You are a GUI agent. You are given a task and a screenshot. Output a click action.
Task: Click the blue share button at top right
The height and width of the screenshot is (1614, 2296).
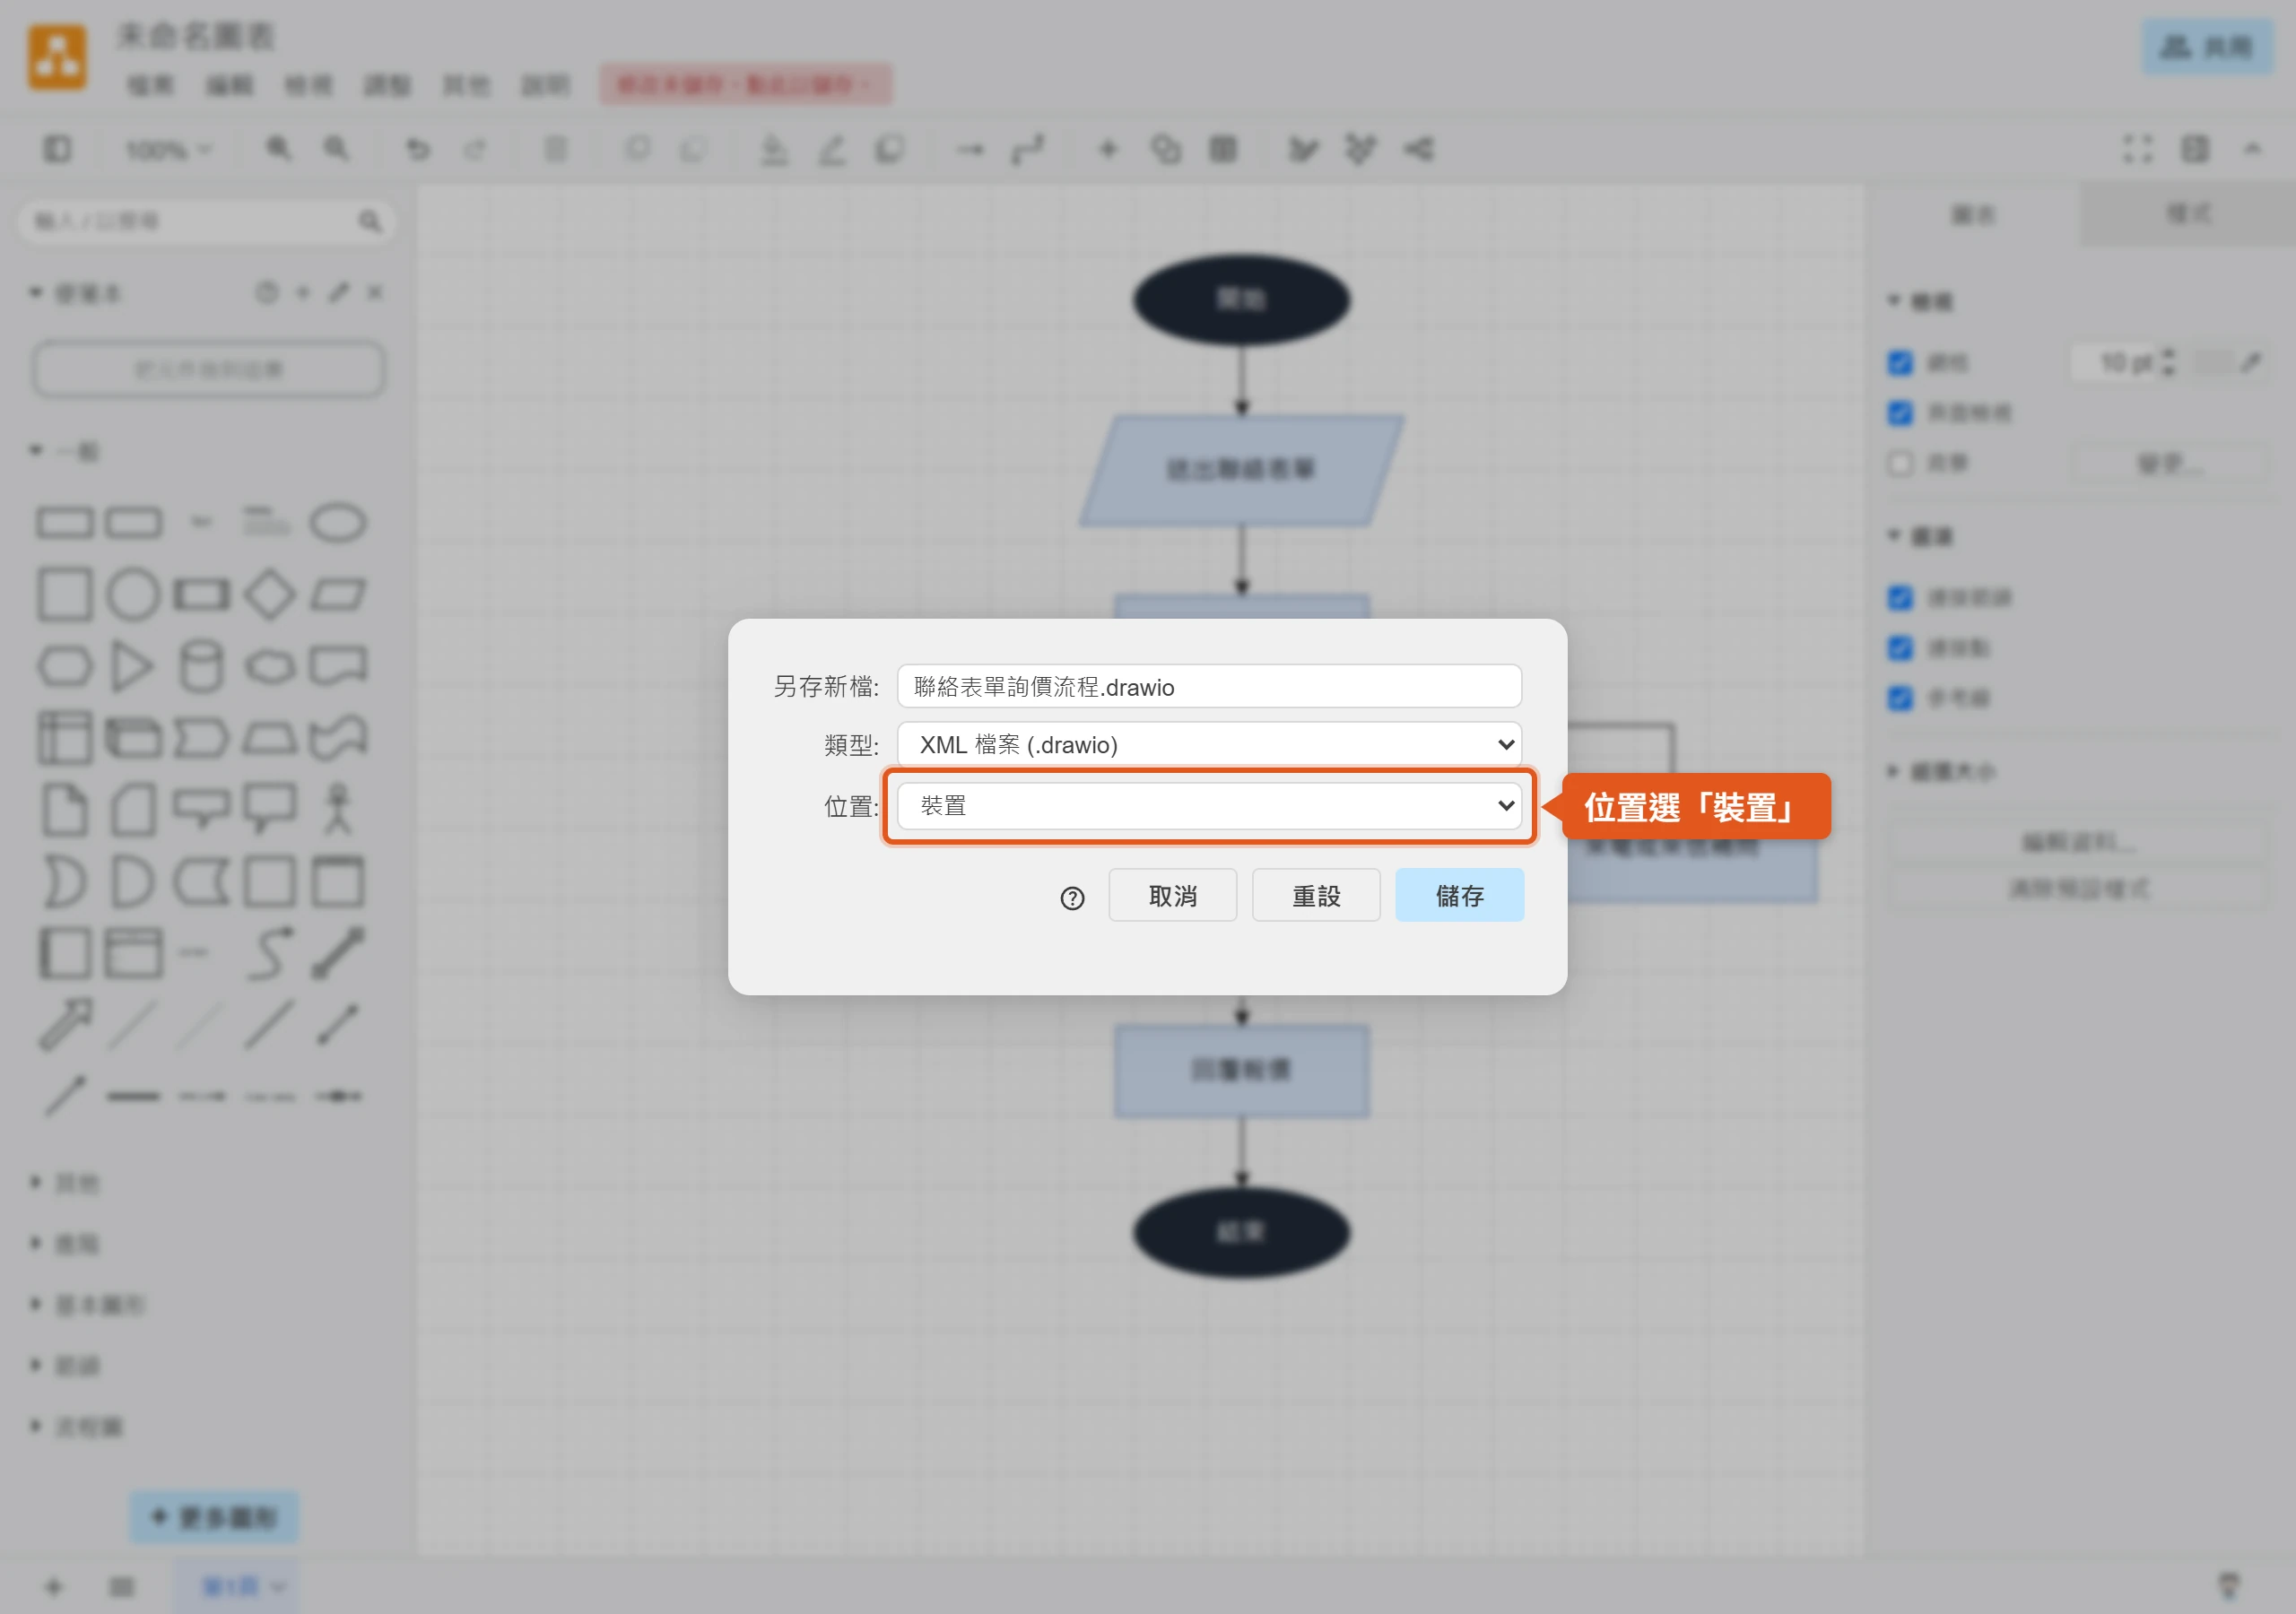coord(2207,47)
